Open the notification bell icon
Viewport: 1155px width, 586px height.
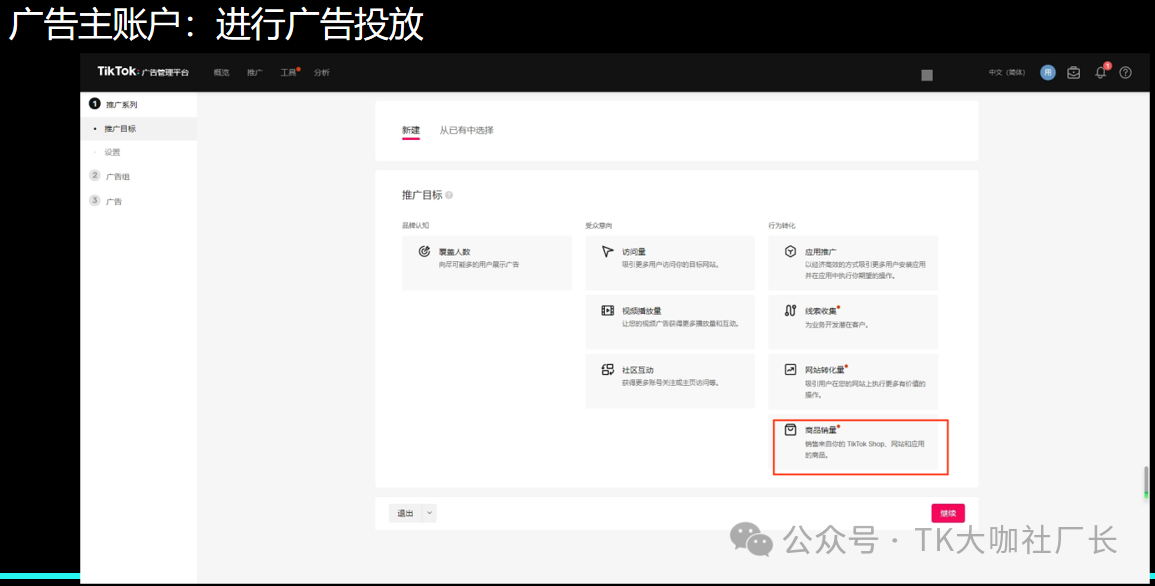click(1100, 72)
